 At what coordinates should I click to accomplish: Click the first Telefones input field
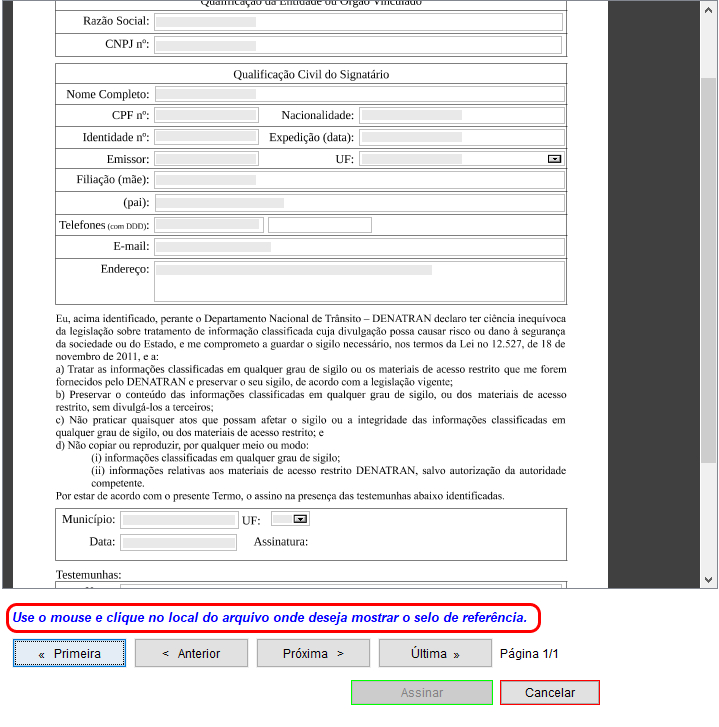click(x=209, y=225)
